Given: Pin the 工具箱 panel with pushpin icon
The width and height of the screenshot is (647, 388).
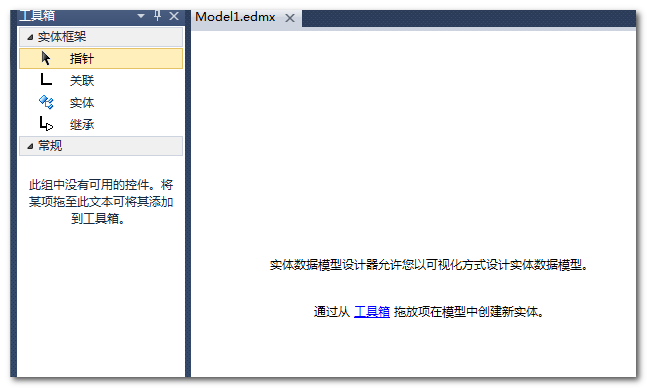Looking at the screenshot, I should click(157, 16).
